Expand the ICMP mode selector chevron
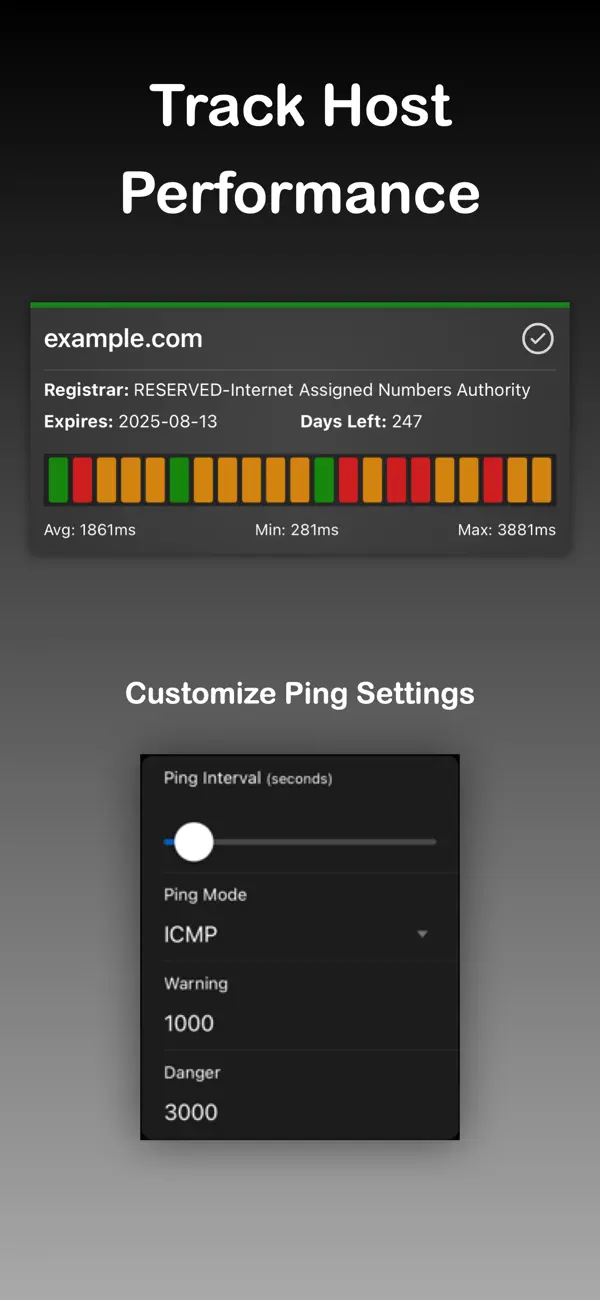This screenshot has height=1300, width=600. point(421,934)
